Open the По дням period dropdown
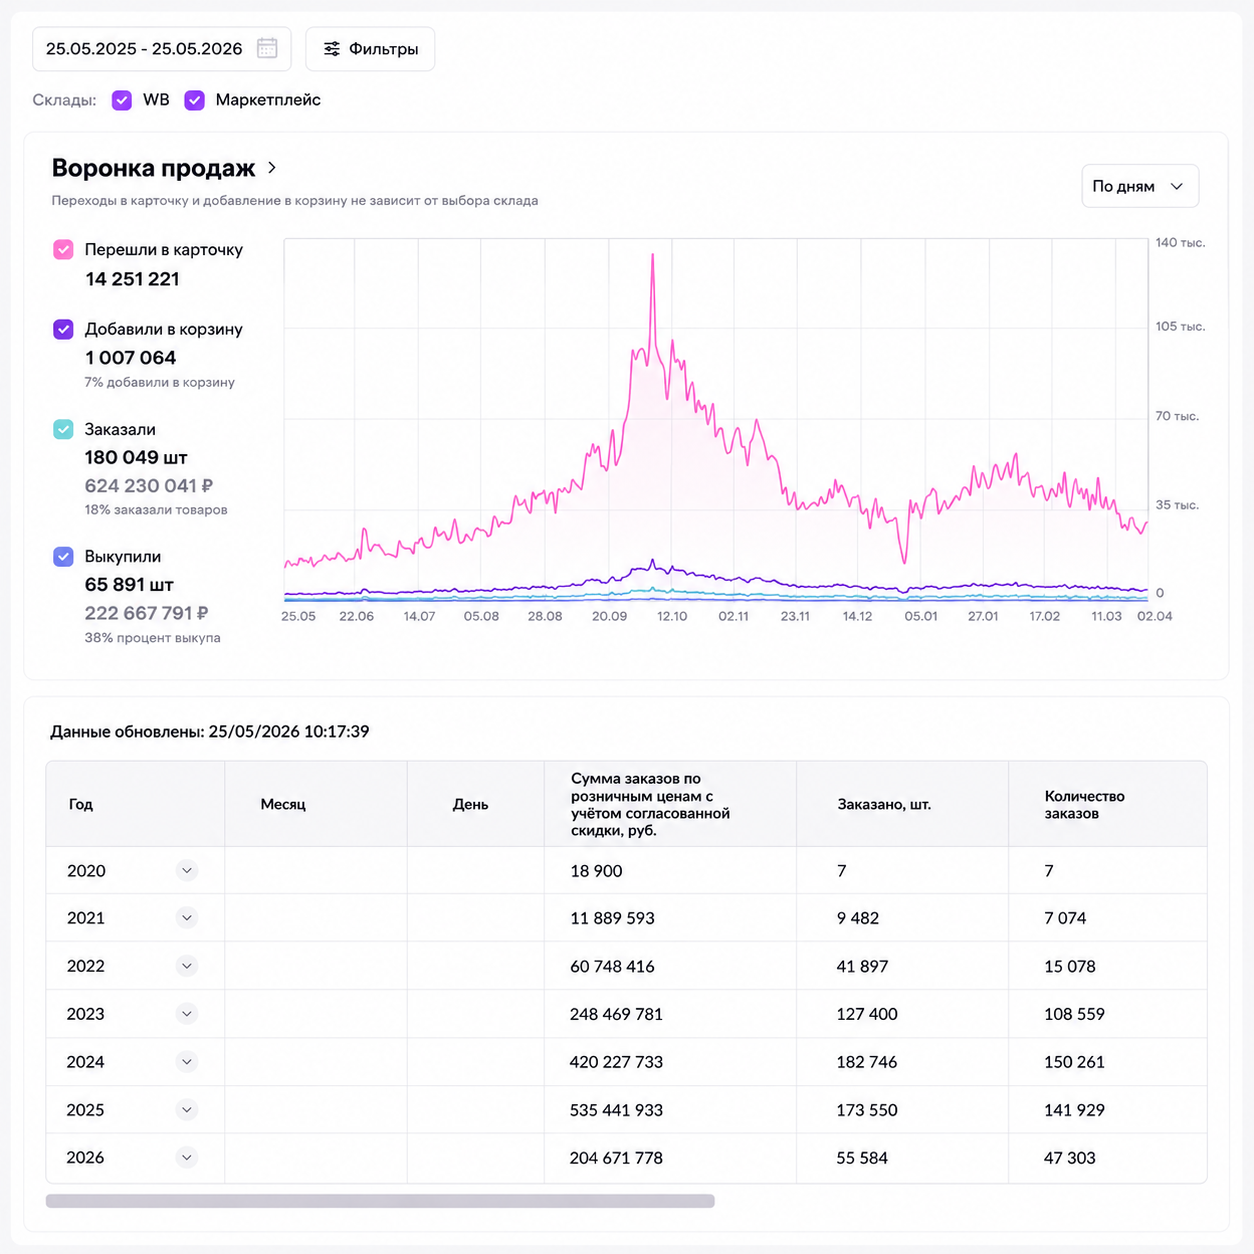This screenshot has width=1254, height=1254. coord(1140,186)
